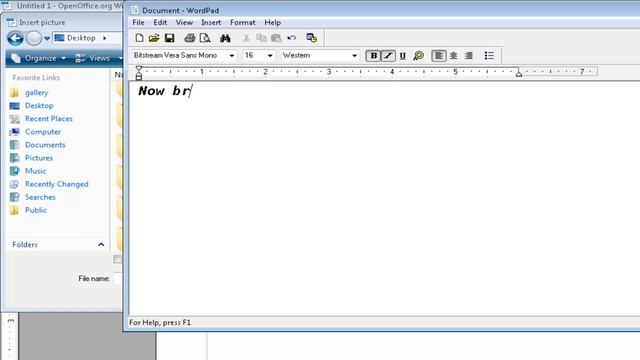
Task: Open Print Preview from the WordPad toolbar
Action: click(x=205, y=38)
